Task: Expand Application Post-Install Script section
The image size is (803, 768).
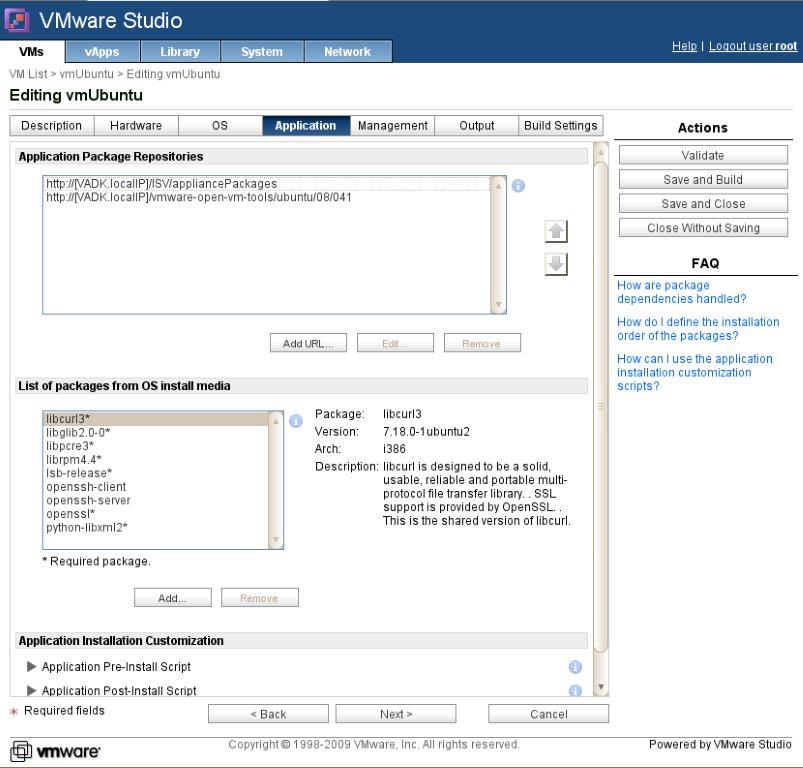Action: (x=31, y=691)
